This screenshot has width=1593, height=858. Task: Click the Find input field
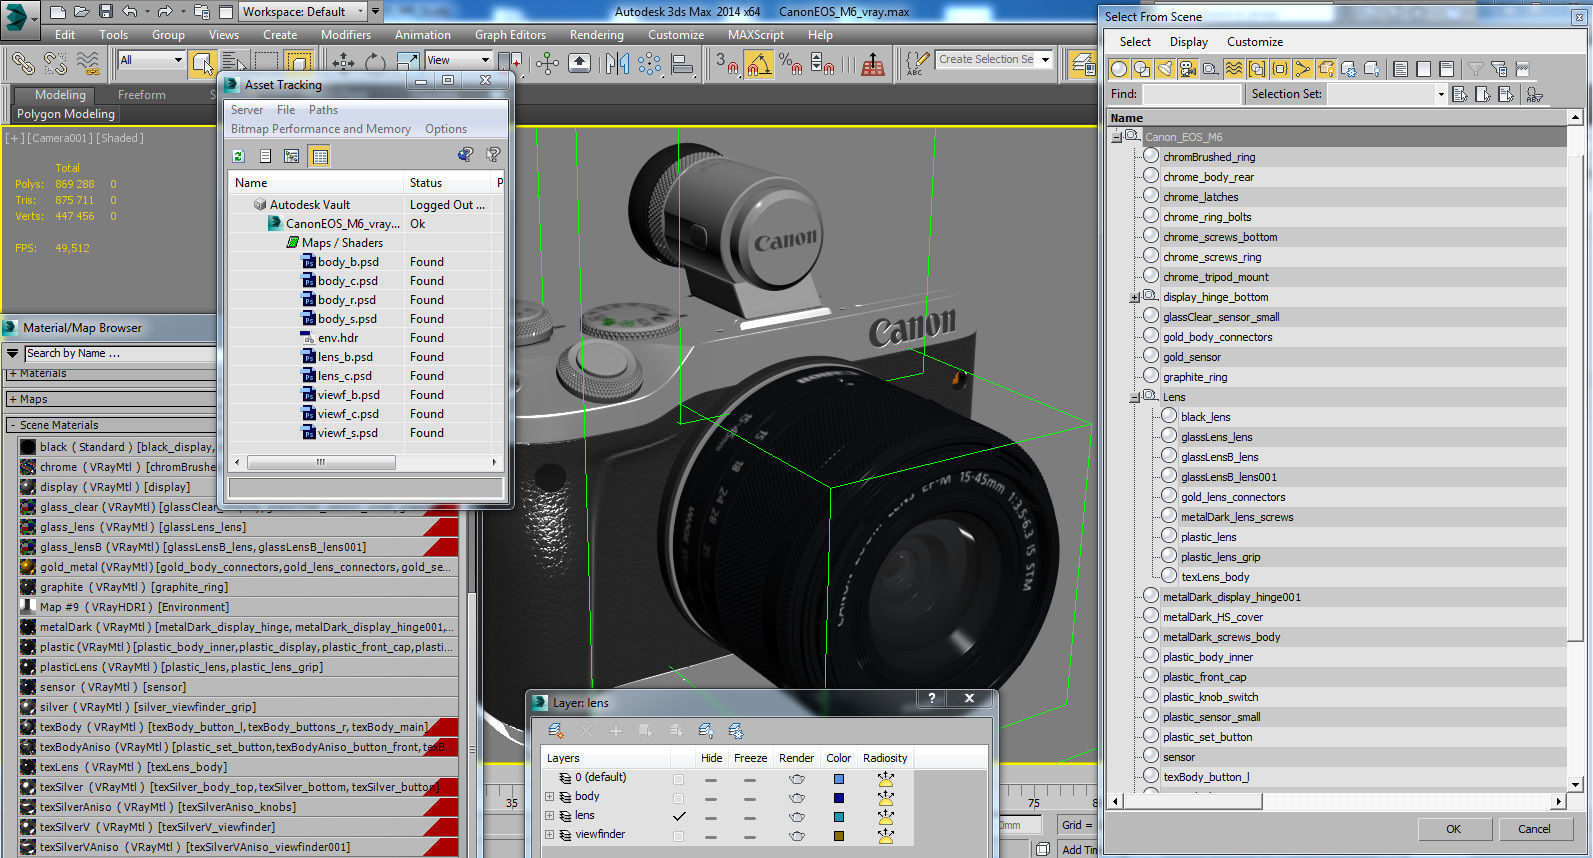[1191, 94]
